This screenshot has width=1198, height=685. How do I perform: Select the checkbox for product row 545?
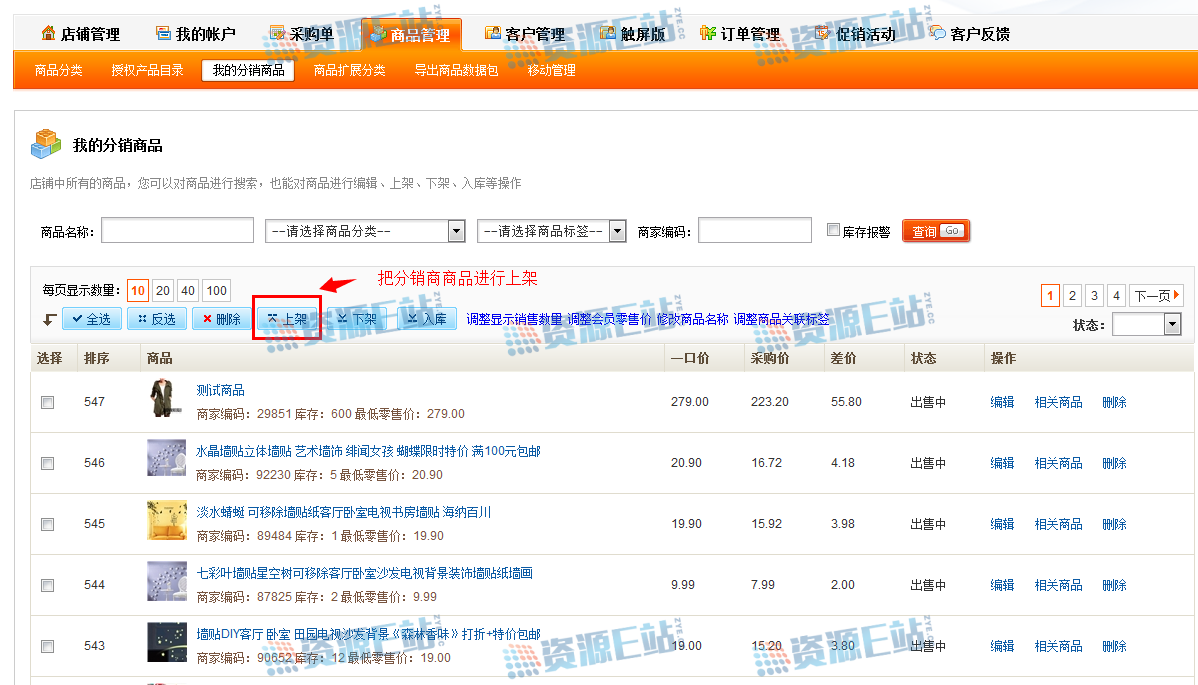pyautogui.click(x=47, y=524)
